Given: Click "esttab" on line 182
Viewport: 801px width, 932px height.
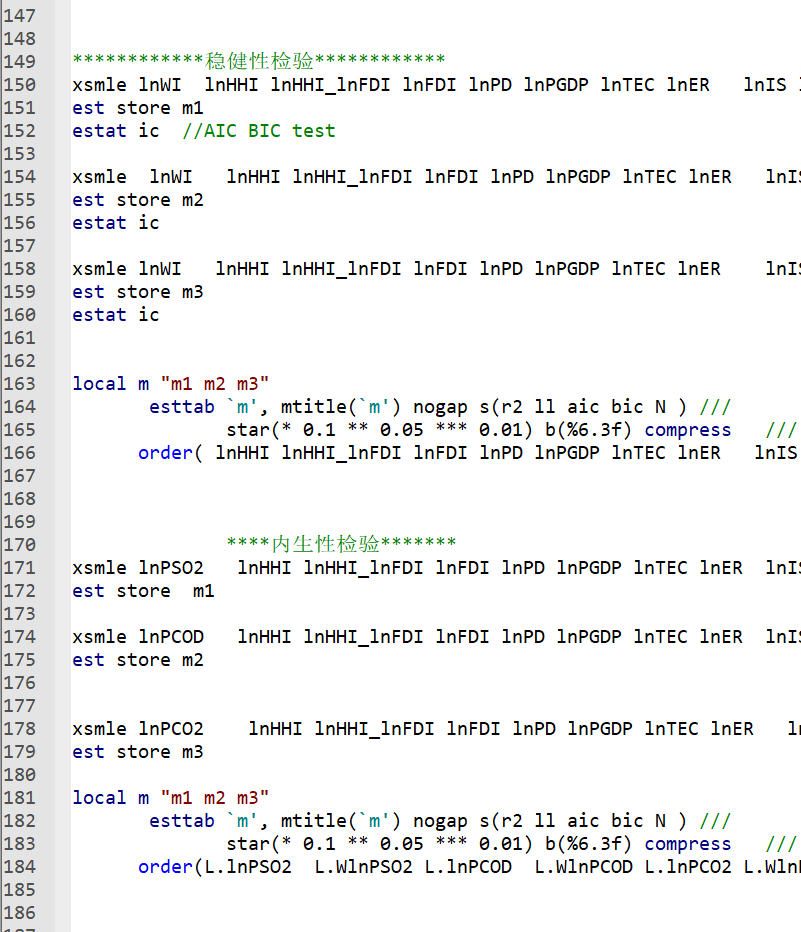Looking at the screenshot, I should click(181, 821).
